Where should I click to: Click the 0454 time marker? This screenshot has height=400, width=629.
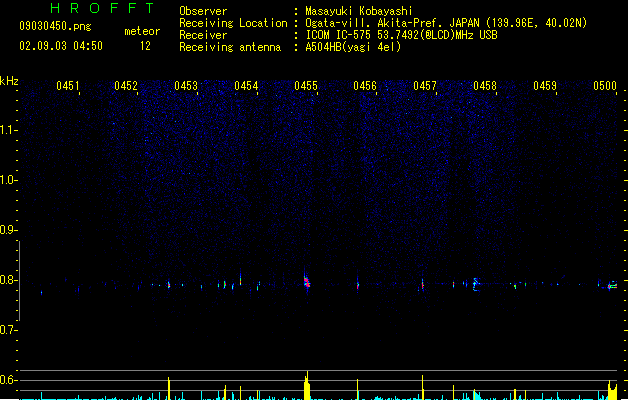click(246, 86)
